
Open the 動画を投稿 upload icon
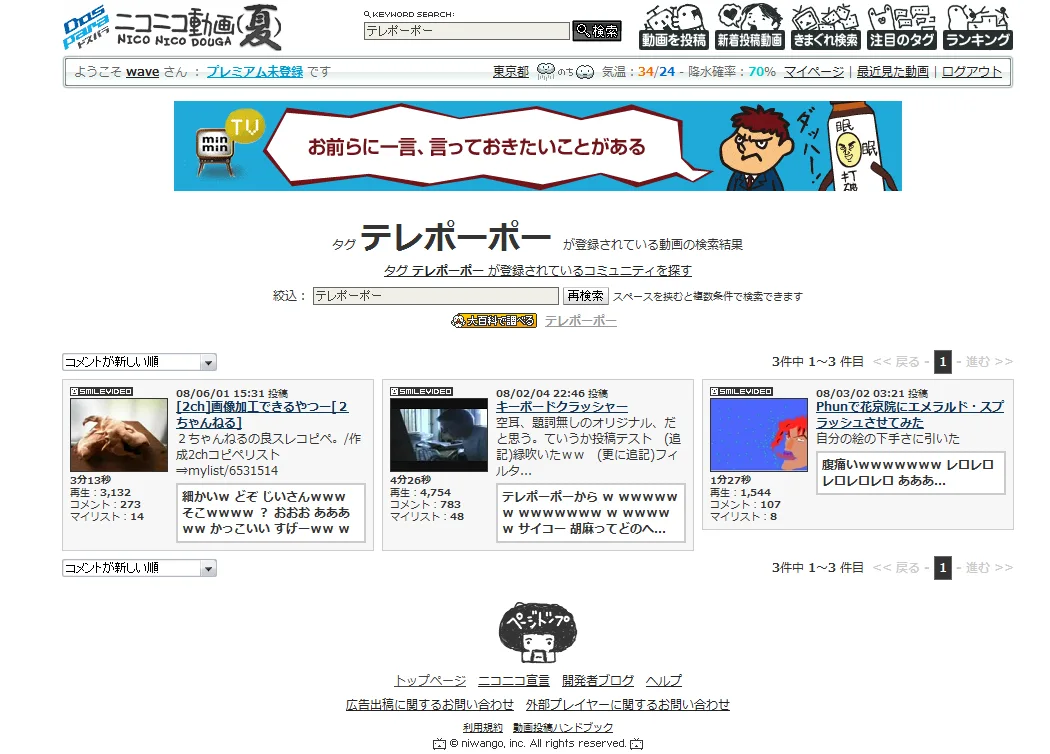click(674, 27)
